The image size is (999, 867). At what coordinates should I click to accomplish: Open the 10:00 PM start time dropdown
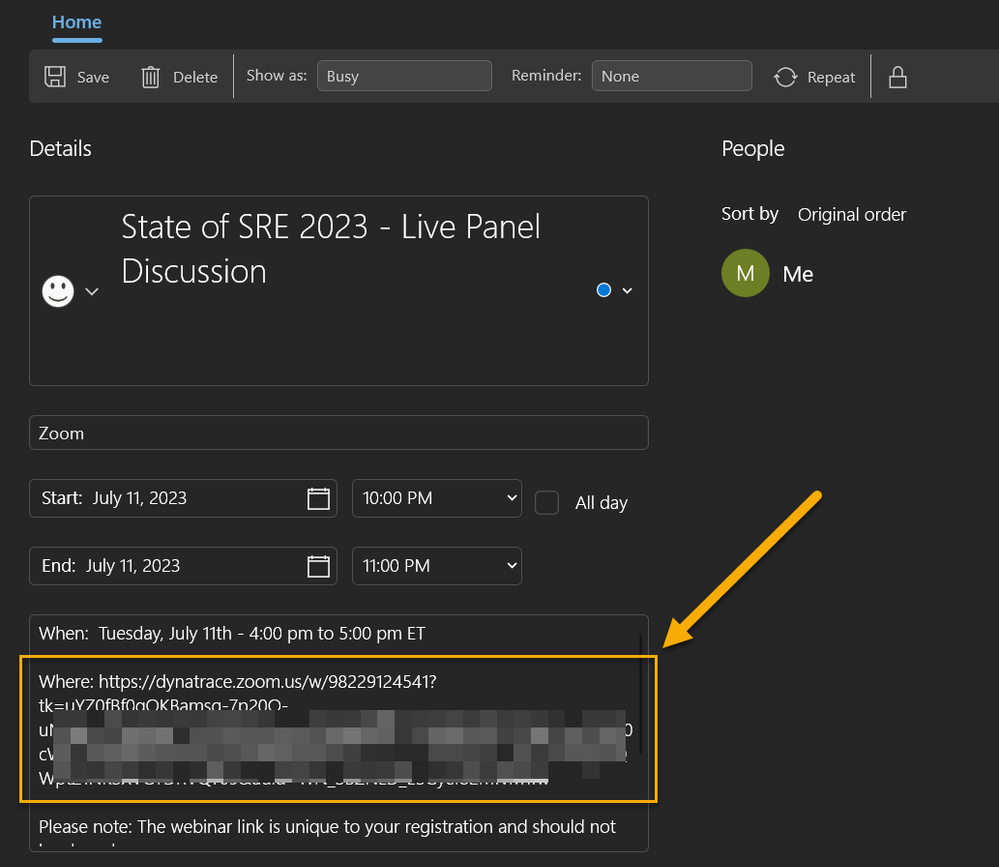(x=436, y=498)
